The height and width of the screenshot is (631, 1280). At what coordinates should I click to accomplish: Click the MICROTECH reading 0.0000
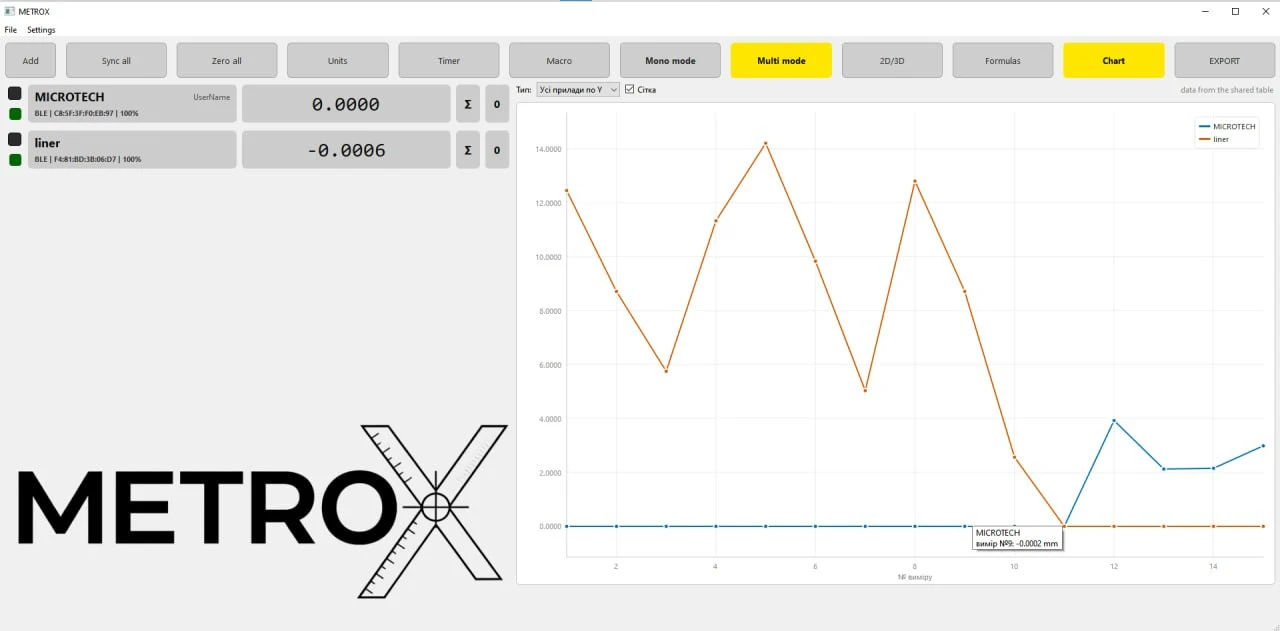(x=346, y=104)
